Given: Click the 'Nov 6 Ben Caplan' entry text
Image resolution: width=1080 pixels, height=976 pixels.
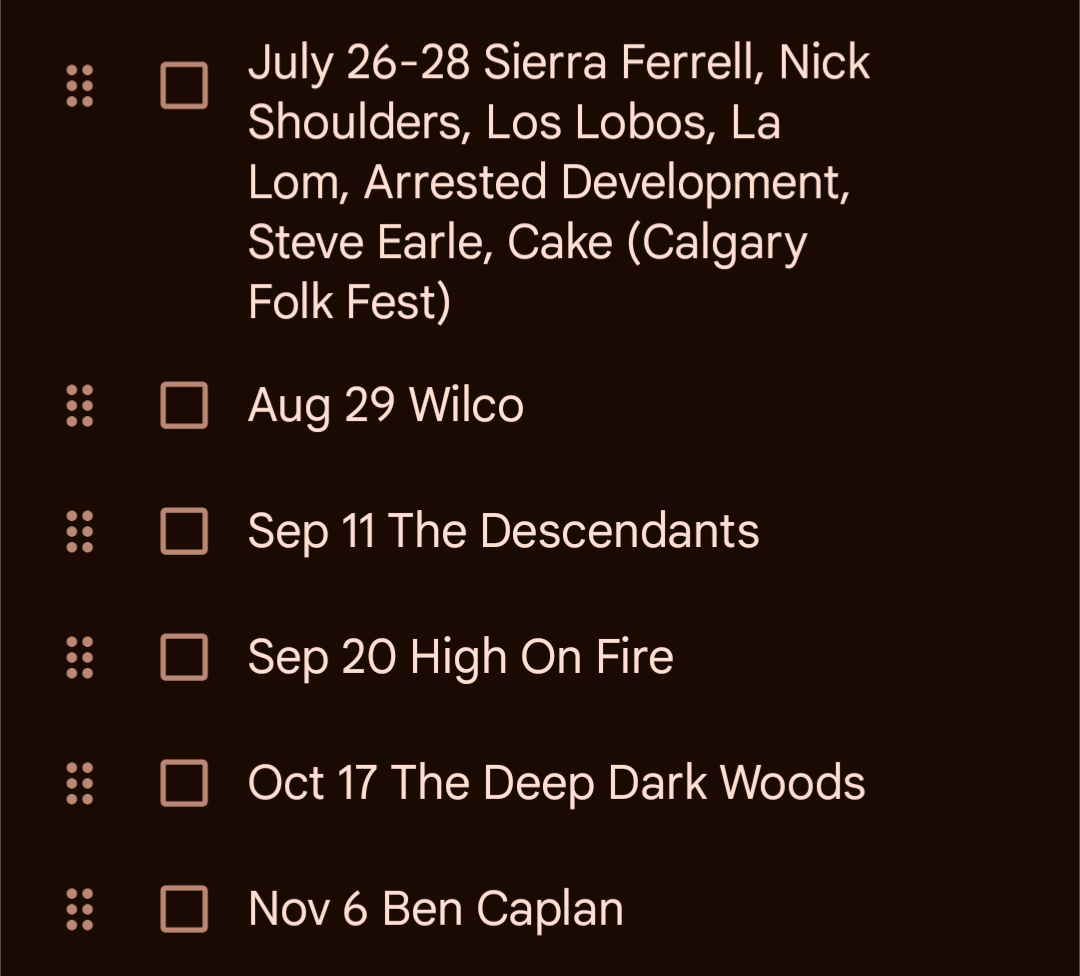Looking at the screenshot, I should (435, 909).
